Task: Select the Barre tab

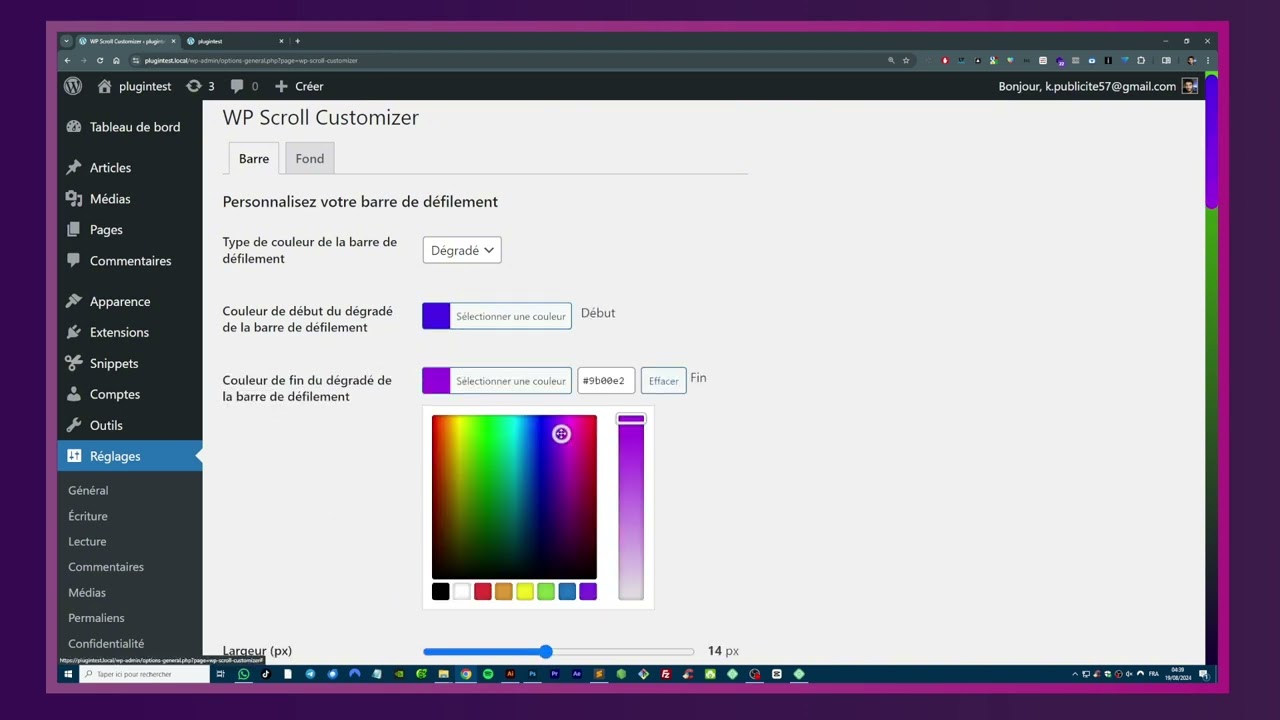Action: (254, 158)
